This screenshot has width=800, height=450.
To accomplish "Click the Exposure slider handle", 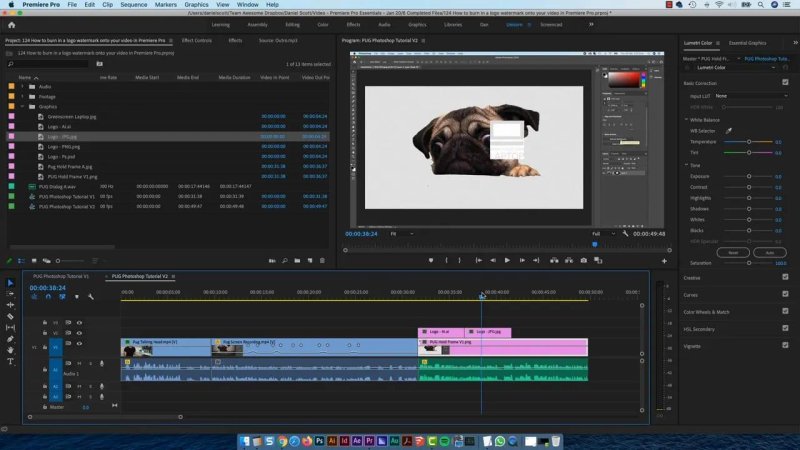I will click(749, 176).
